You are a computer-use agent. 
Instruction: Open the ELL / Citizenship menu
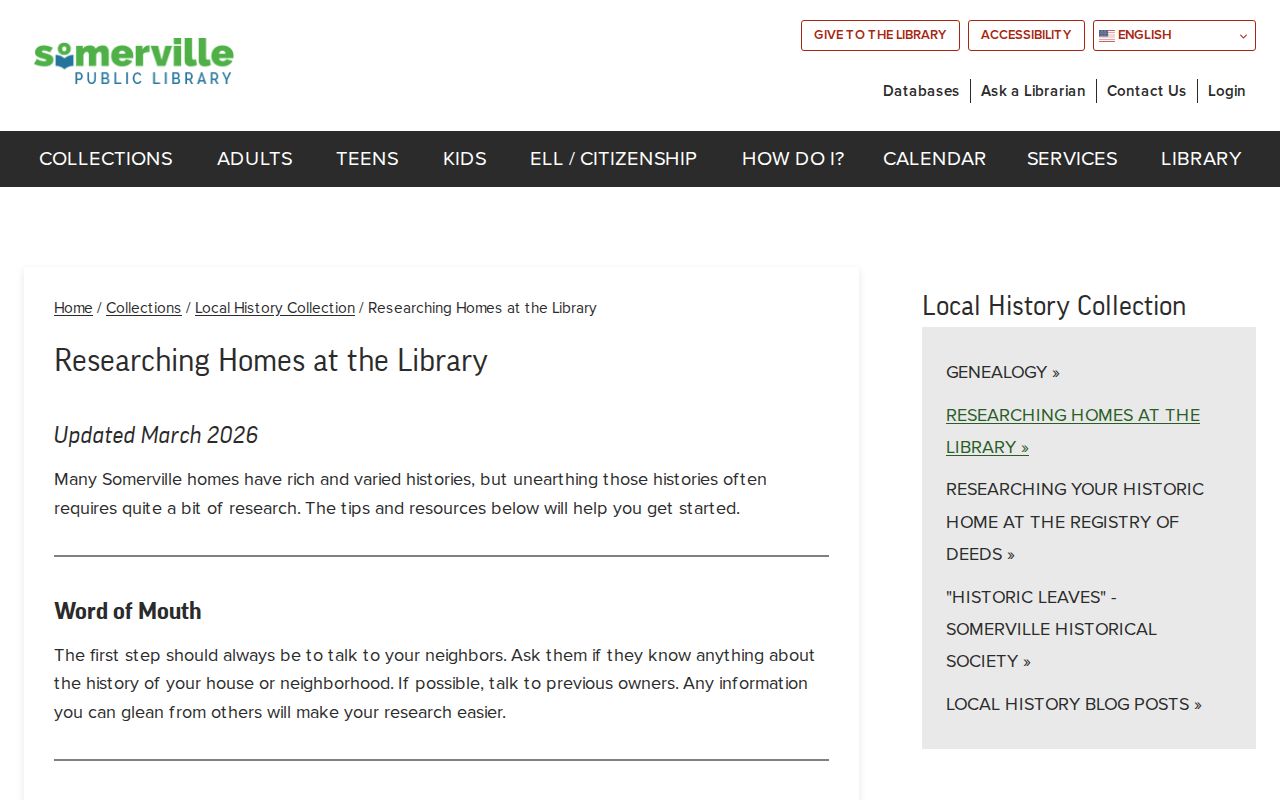pos(613,159)
